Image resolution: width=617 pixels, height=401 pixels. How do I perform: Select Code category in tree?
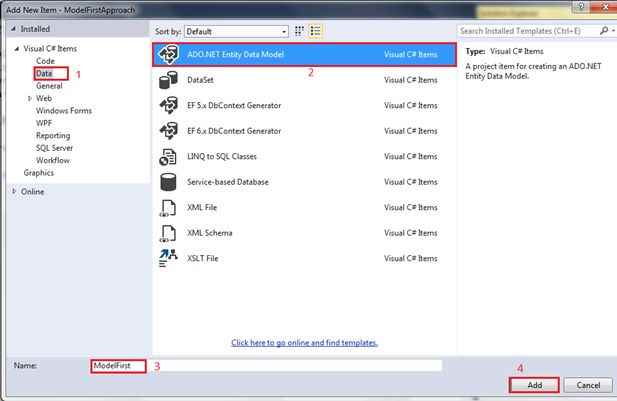(46, 61)
